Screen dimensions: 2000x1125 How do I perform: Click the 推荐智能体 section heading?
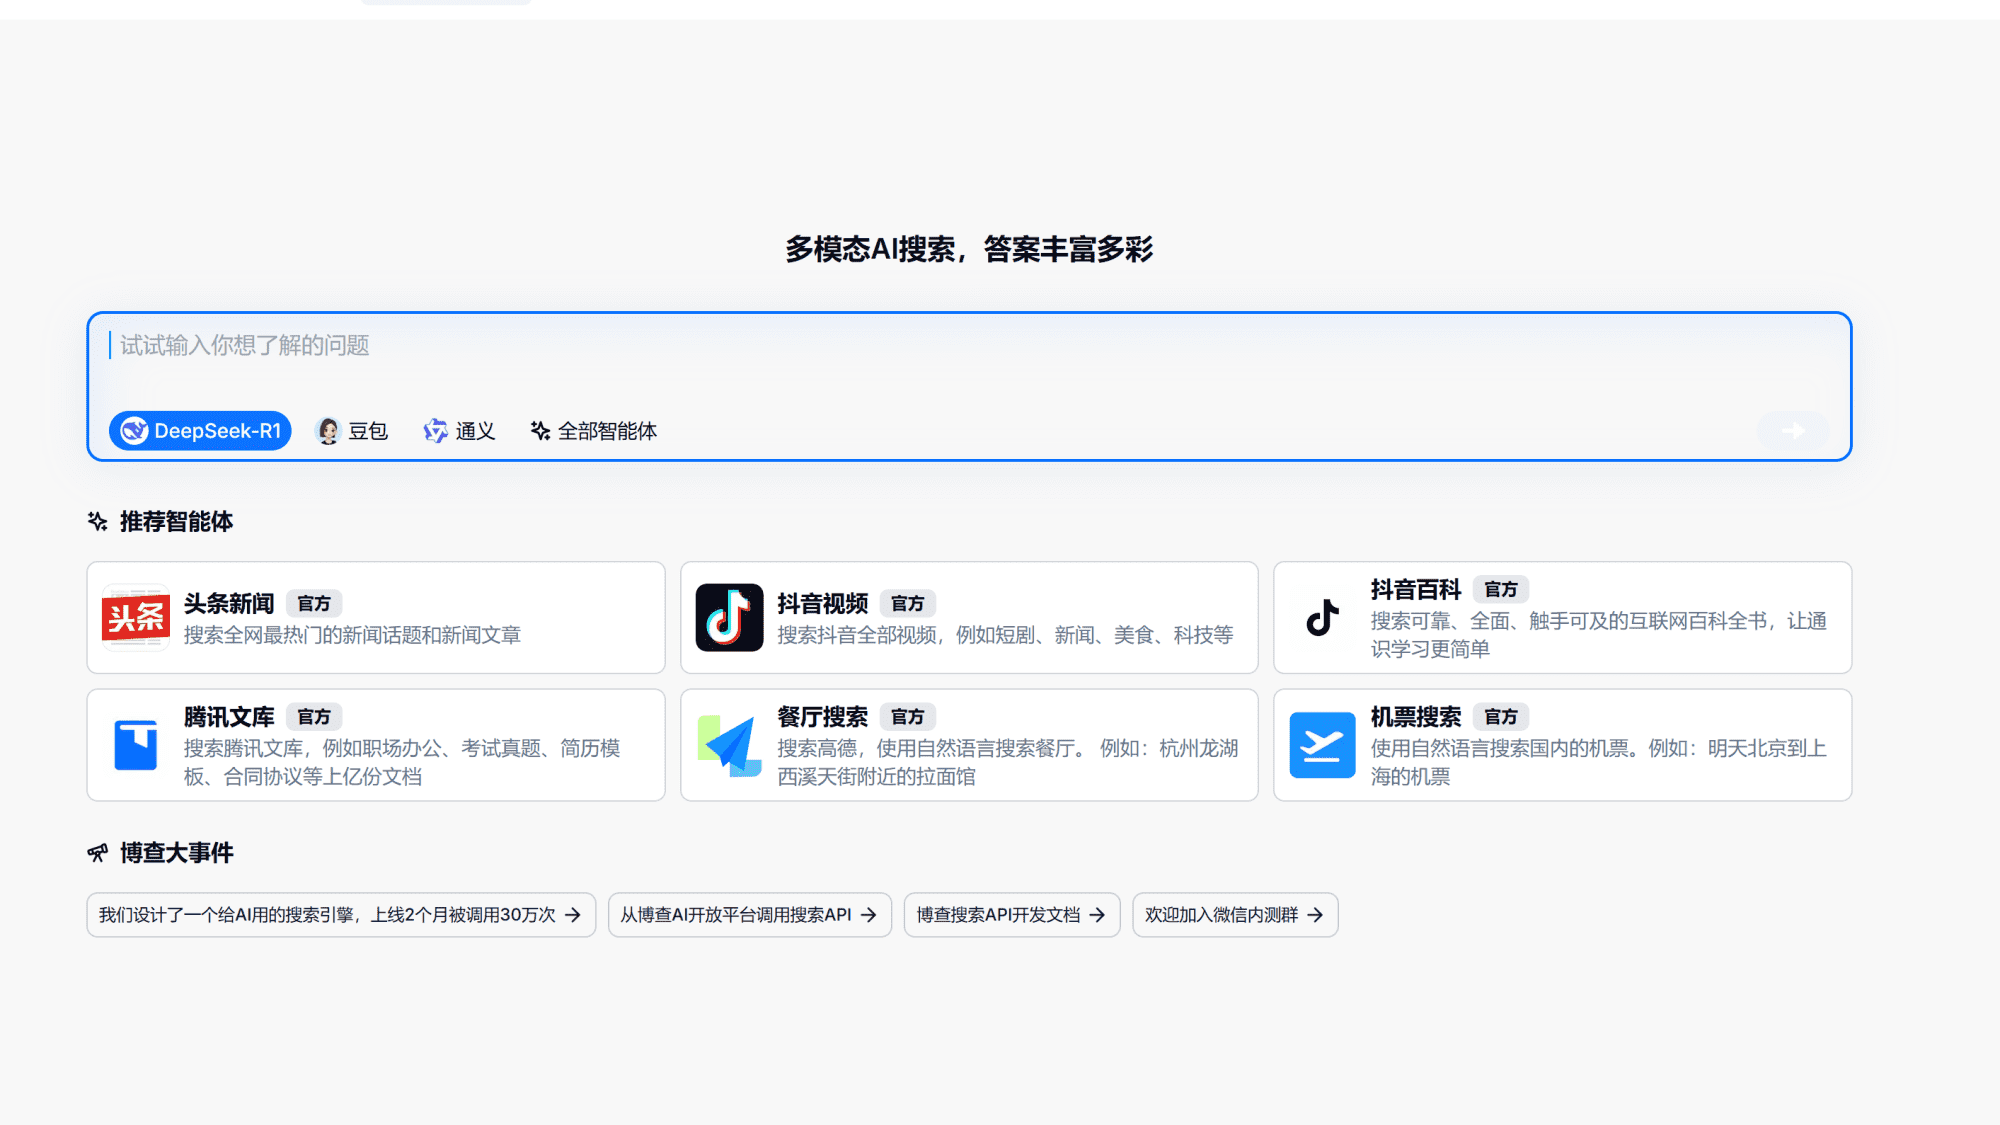tap(176, 522)
